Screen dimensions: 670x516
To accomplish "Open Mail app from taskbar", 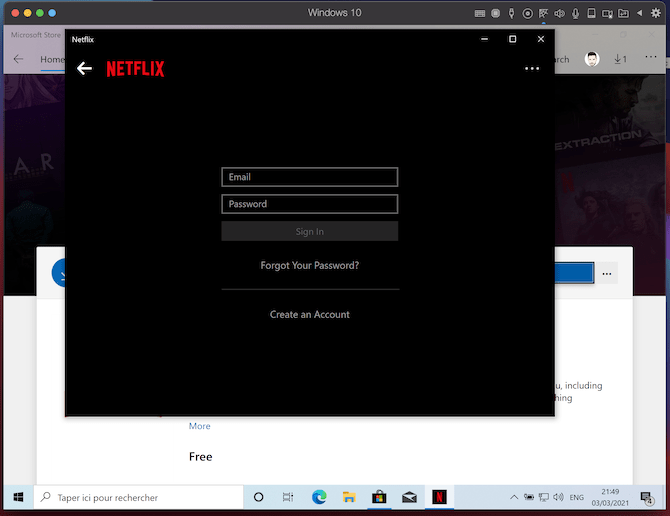I will tap(409, 497).
